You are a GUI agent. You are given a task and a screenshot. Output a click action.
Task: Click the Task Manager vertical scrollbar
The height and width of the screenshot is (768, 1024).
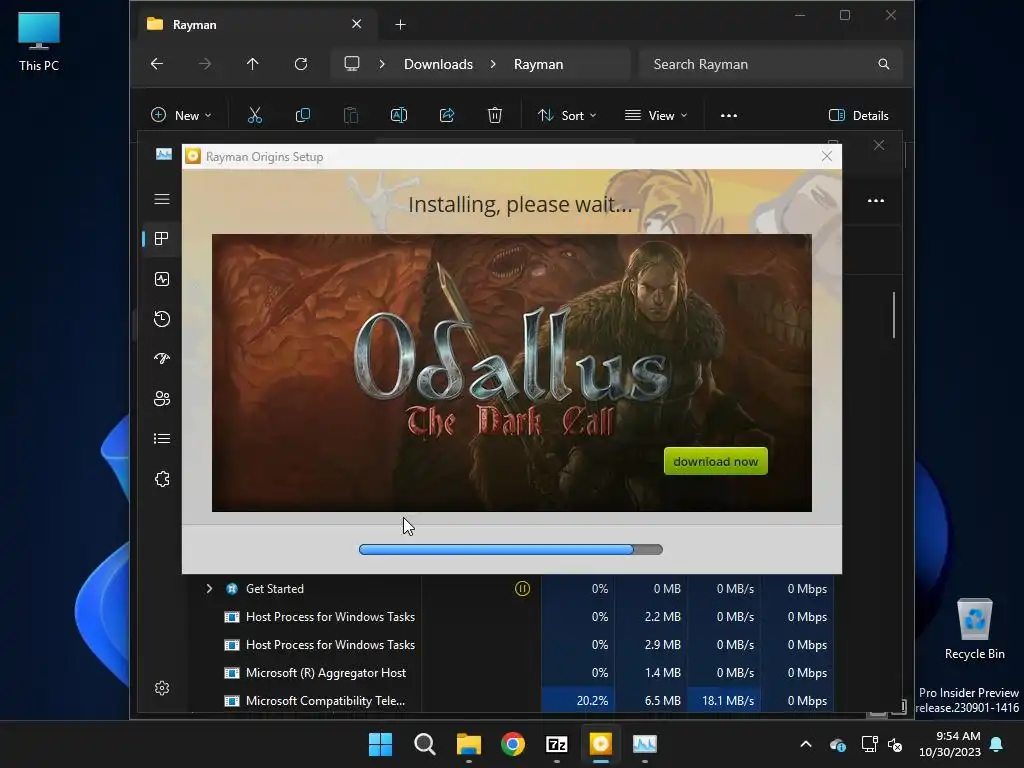(x=894, y=315)
